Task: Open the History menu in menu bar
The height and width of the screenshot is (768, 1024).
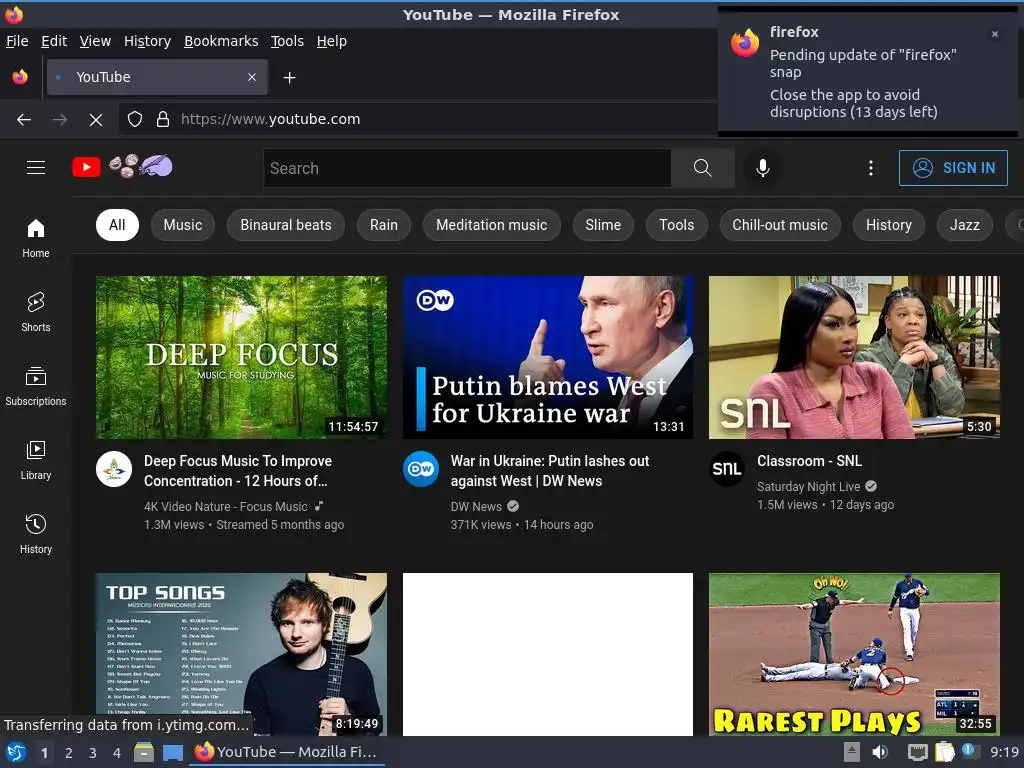Action: [148, 41]
